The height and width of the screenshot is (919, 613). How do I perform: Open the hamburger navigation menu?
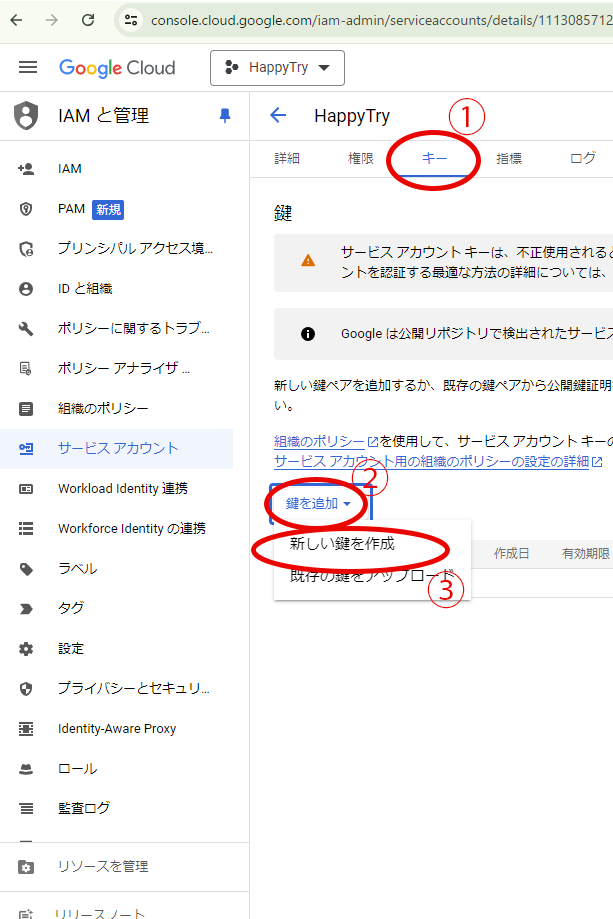click(x=28, y=68)
